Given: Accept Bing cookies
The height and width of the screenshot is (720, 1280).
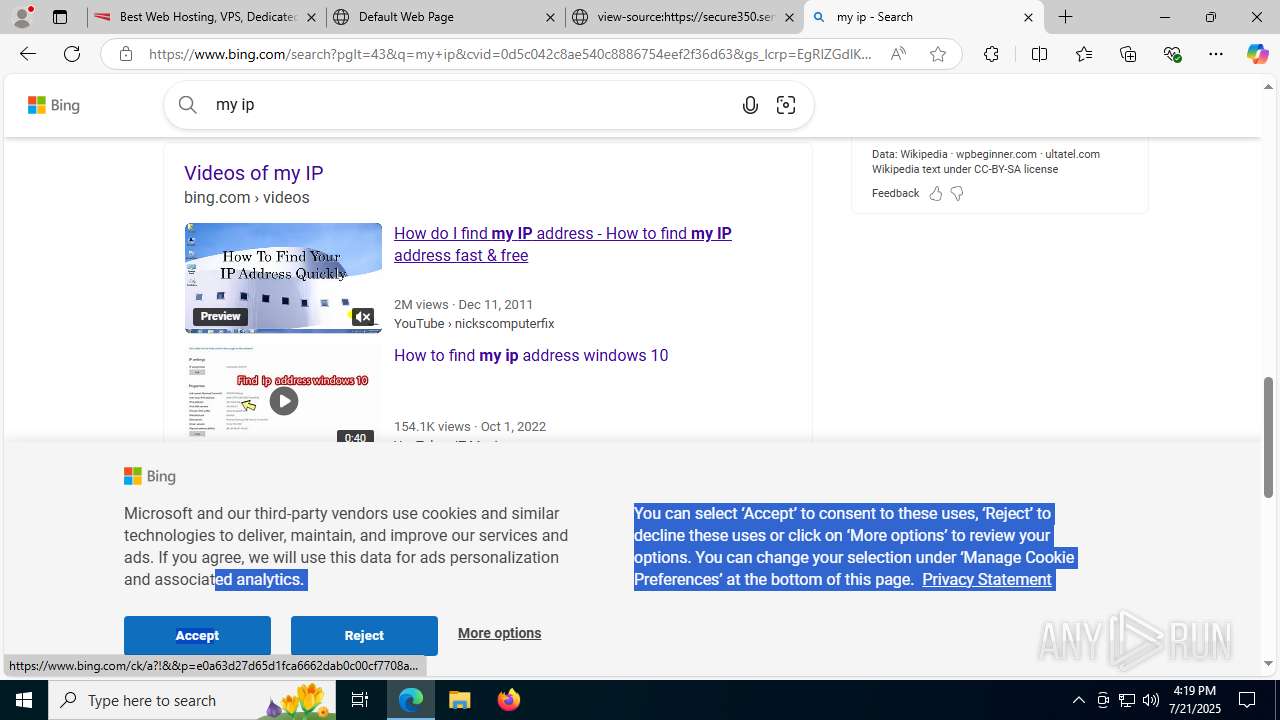Looking at the screenshot, I should [x=197, y=635].
